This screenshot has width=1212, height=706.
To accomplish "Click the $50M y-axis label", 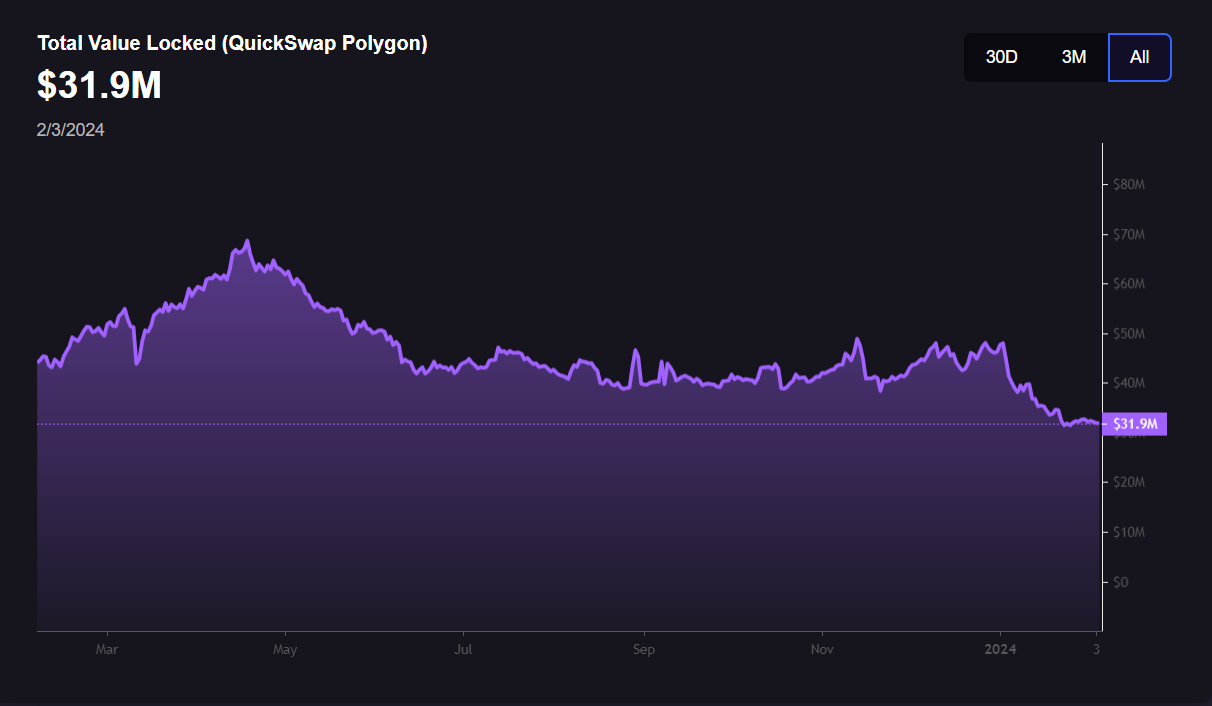I will 1128,333.
